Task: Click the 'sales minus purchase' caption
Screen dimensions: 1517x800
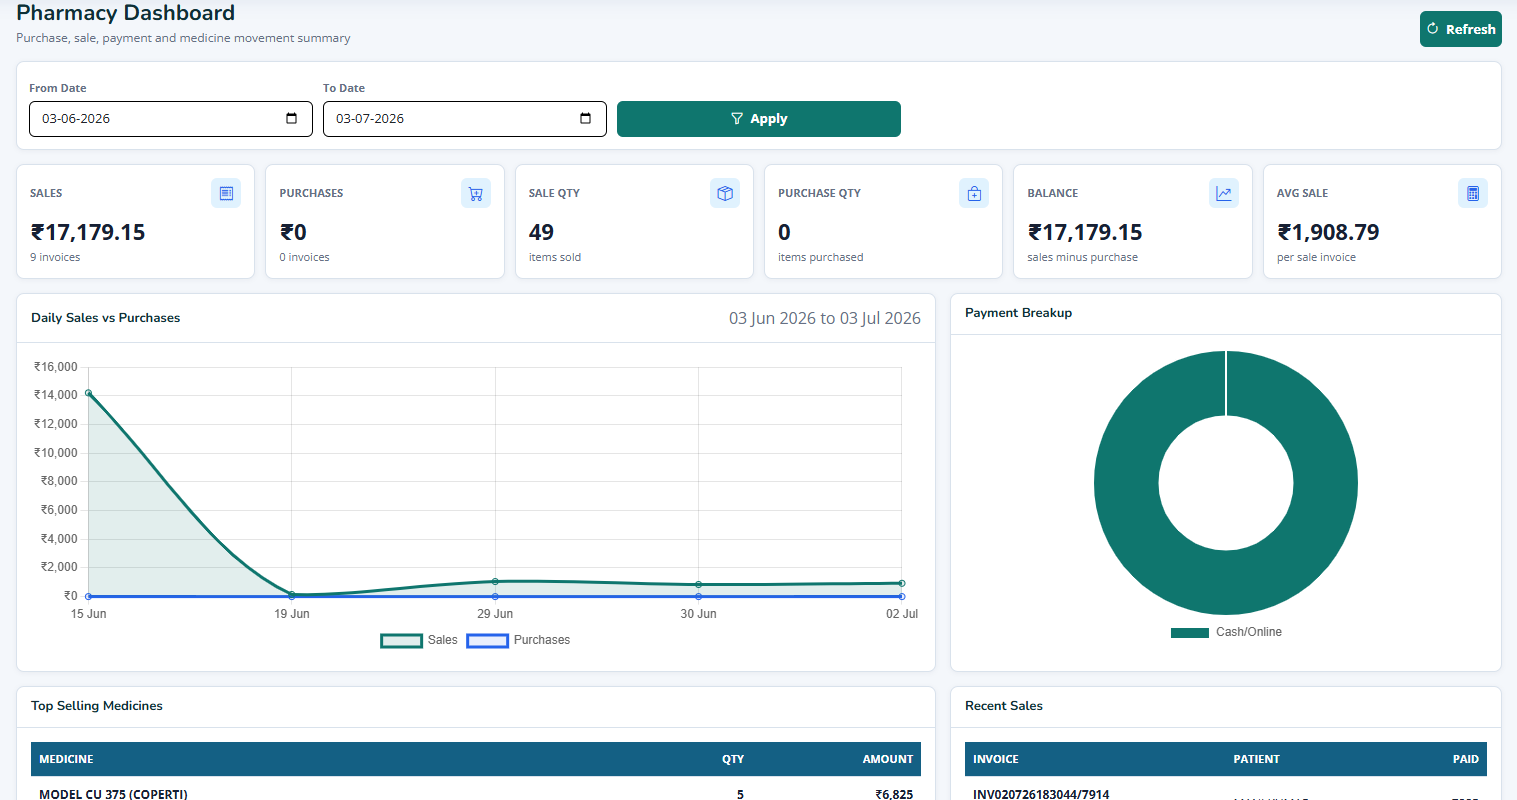Action: point(1082,257)
